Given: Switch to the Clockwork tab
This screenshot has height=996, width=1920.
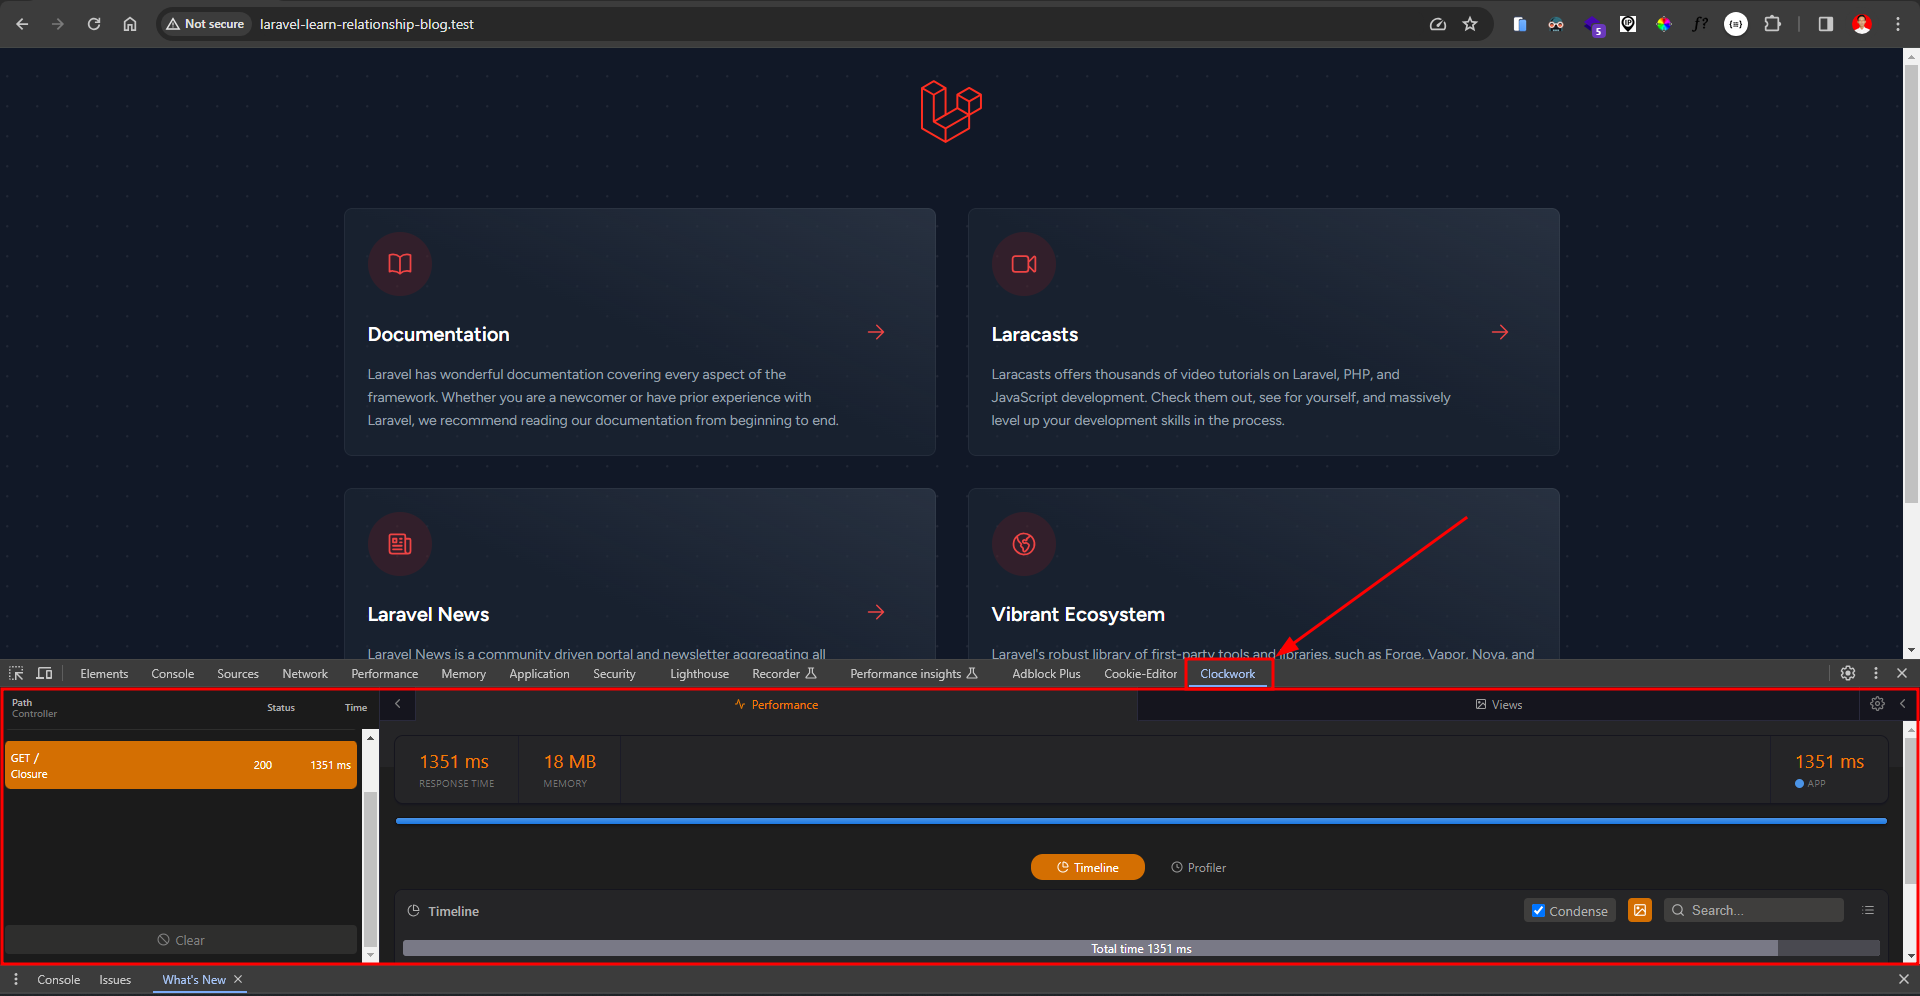Looking at the screenshot, I should pos(1227,673).
